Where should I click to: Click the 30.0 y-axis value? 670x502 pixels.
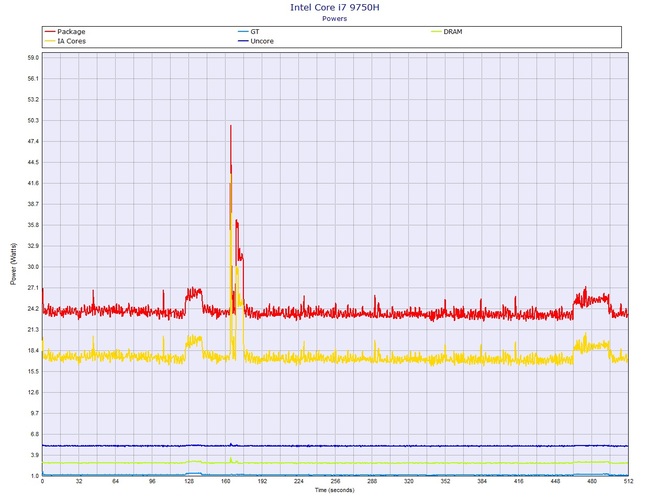click(x=33, y=267)
